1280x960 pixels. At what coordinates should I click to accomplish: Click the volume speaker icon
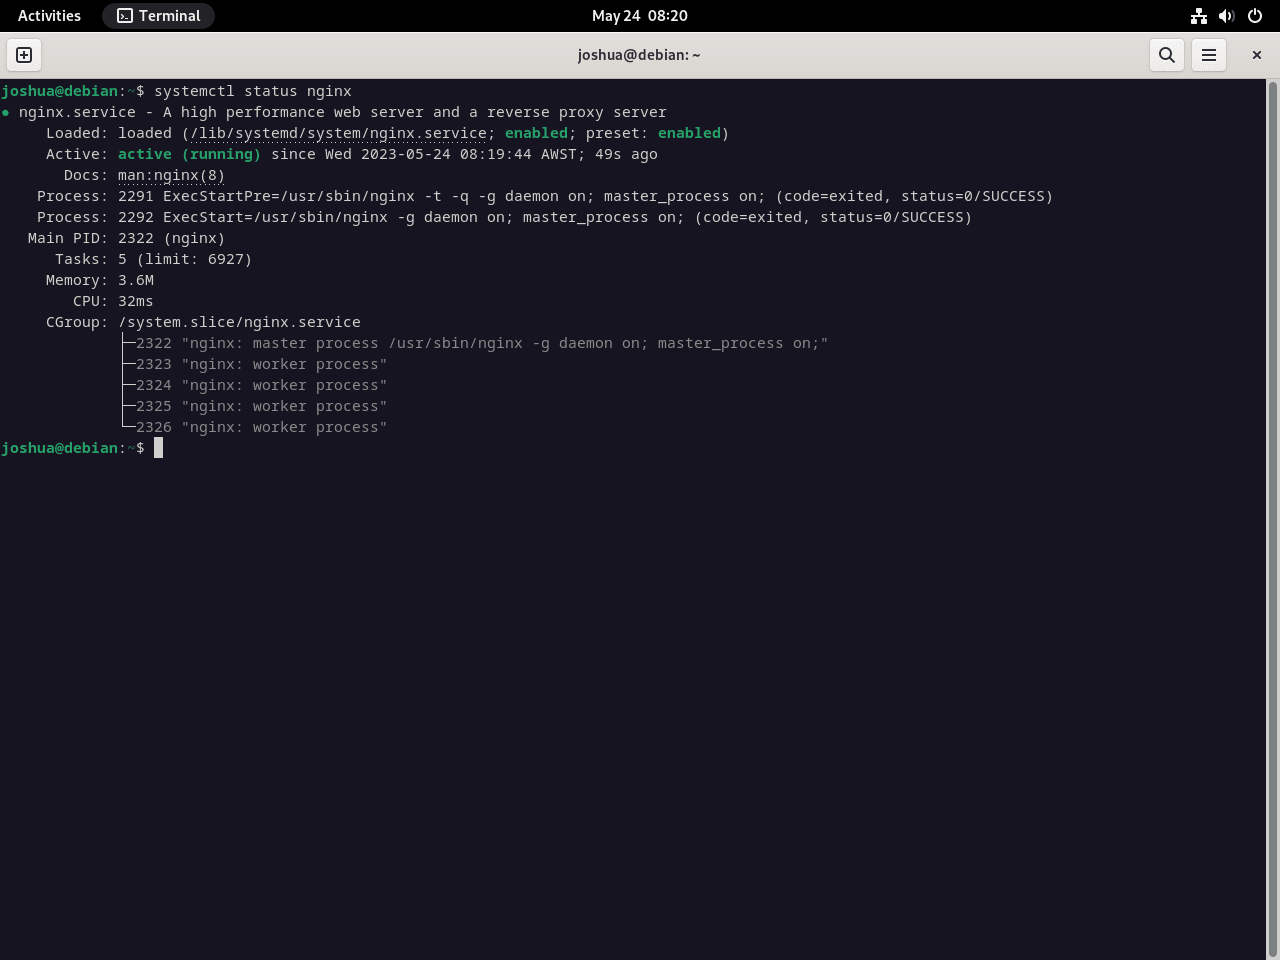pos(1226,16)
